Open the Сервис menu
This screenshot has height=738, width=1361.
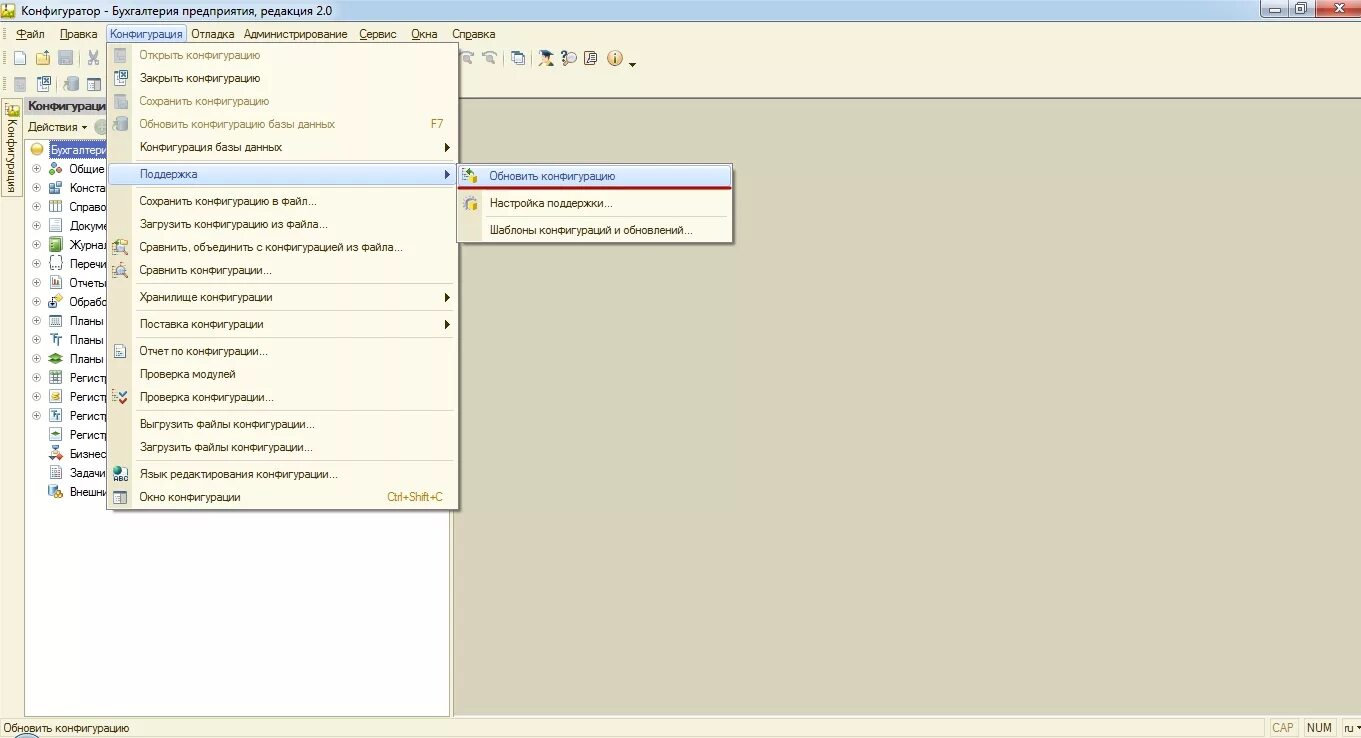378,34
